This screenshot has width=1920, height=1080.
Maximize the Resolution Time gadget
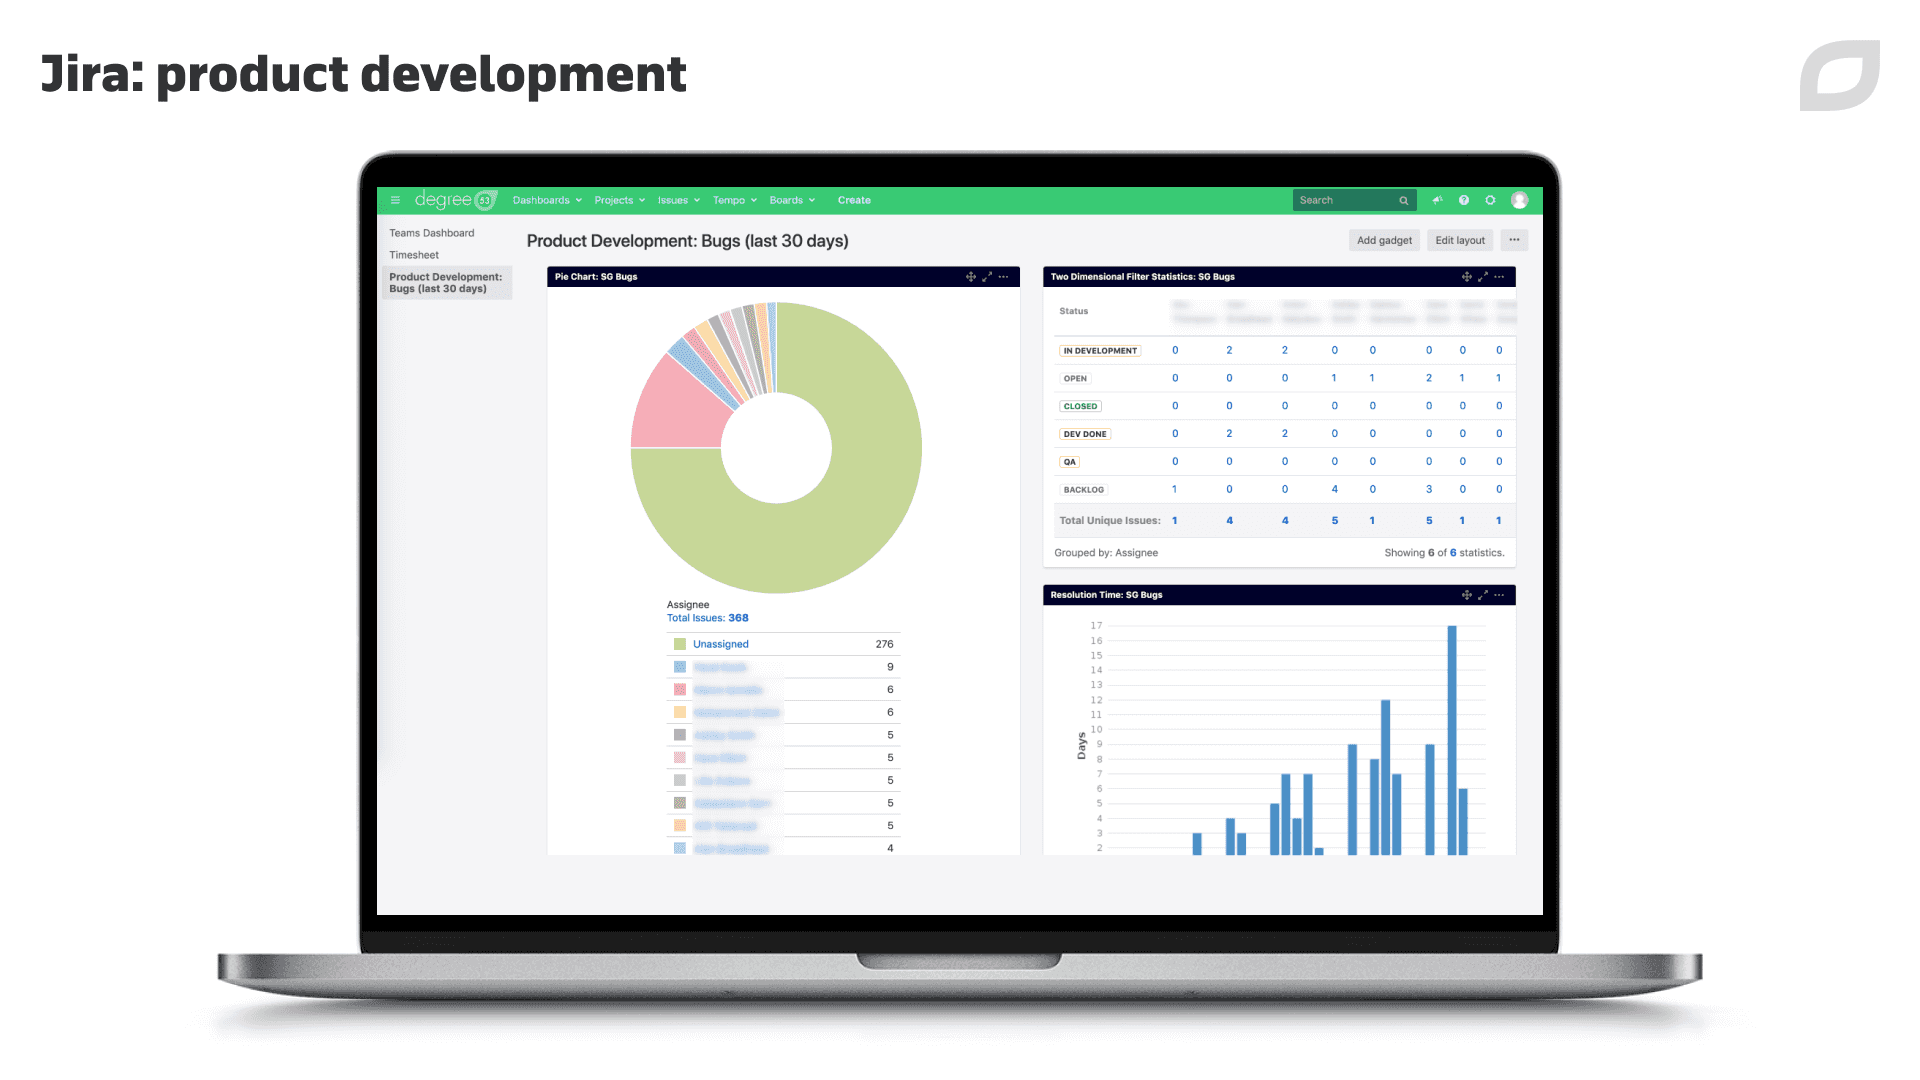(x=1483, y=595)
